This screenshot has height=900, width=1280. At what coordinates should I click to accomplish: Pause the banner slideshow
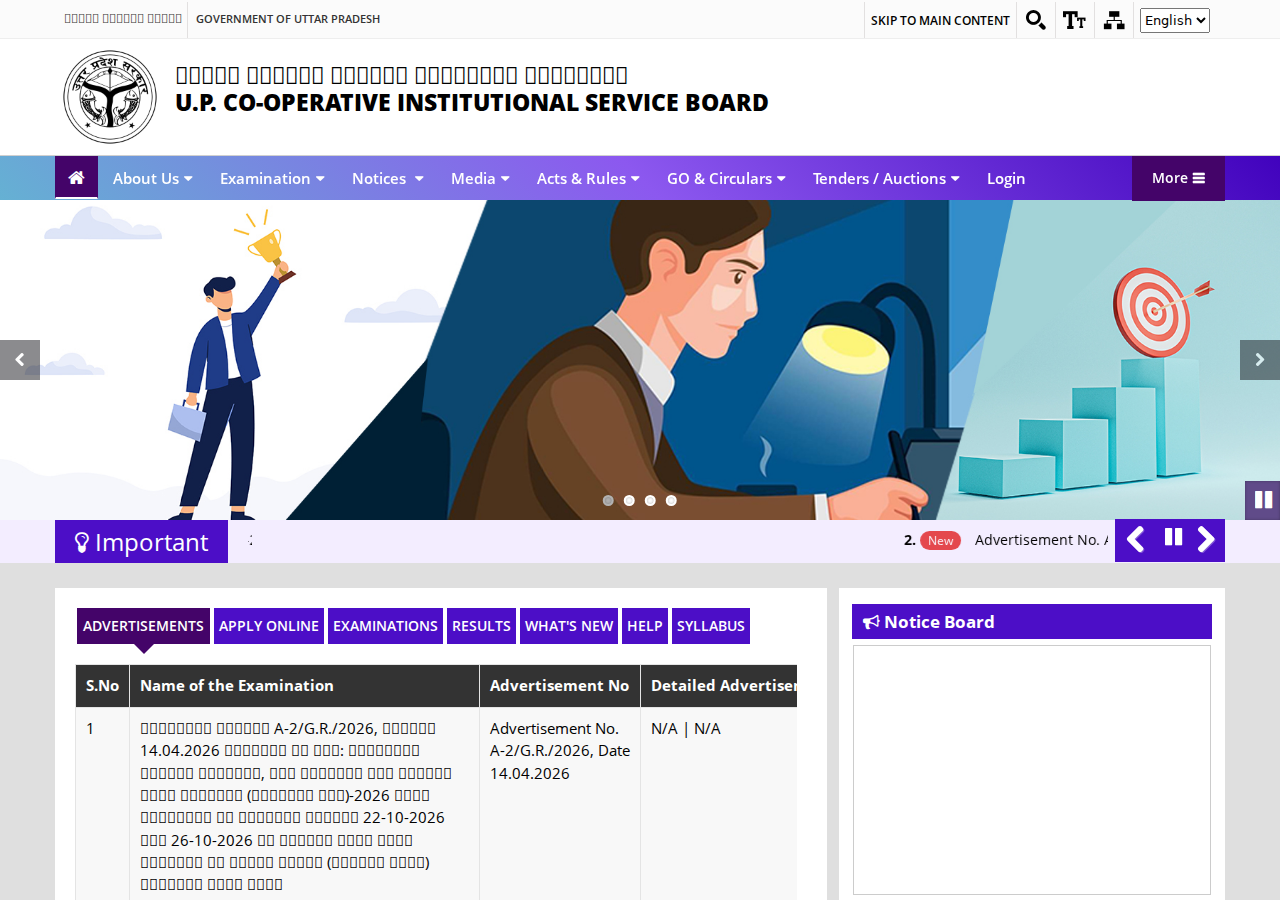point(1263,500)
